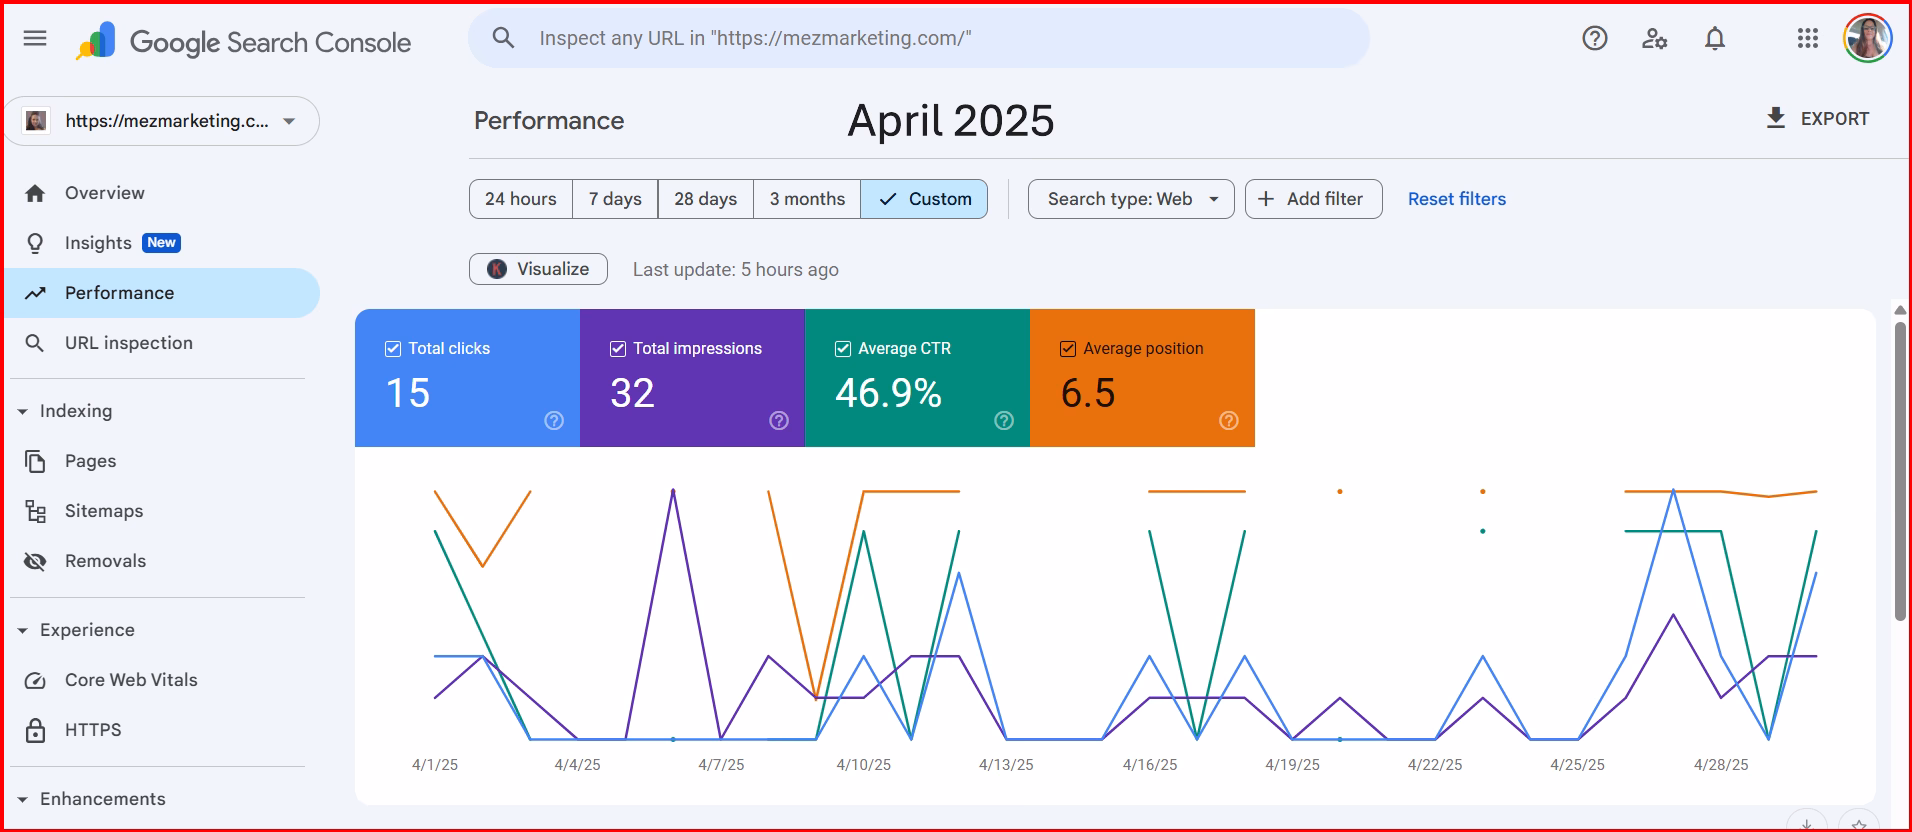Click the EXPORT button label
This screenshot has height=832, width=1912.
1835,119
